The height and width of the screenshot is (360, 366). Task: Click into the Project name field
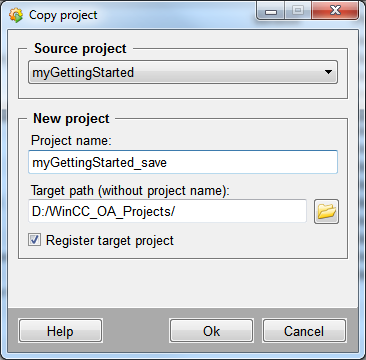coord(183,162)
